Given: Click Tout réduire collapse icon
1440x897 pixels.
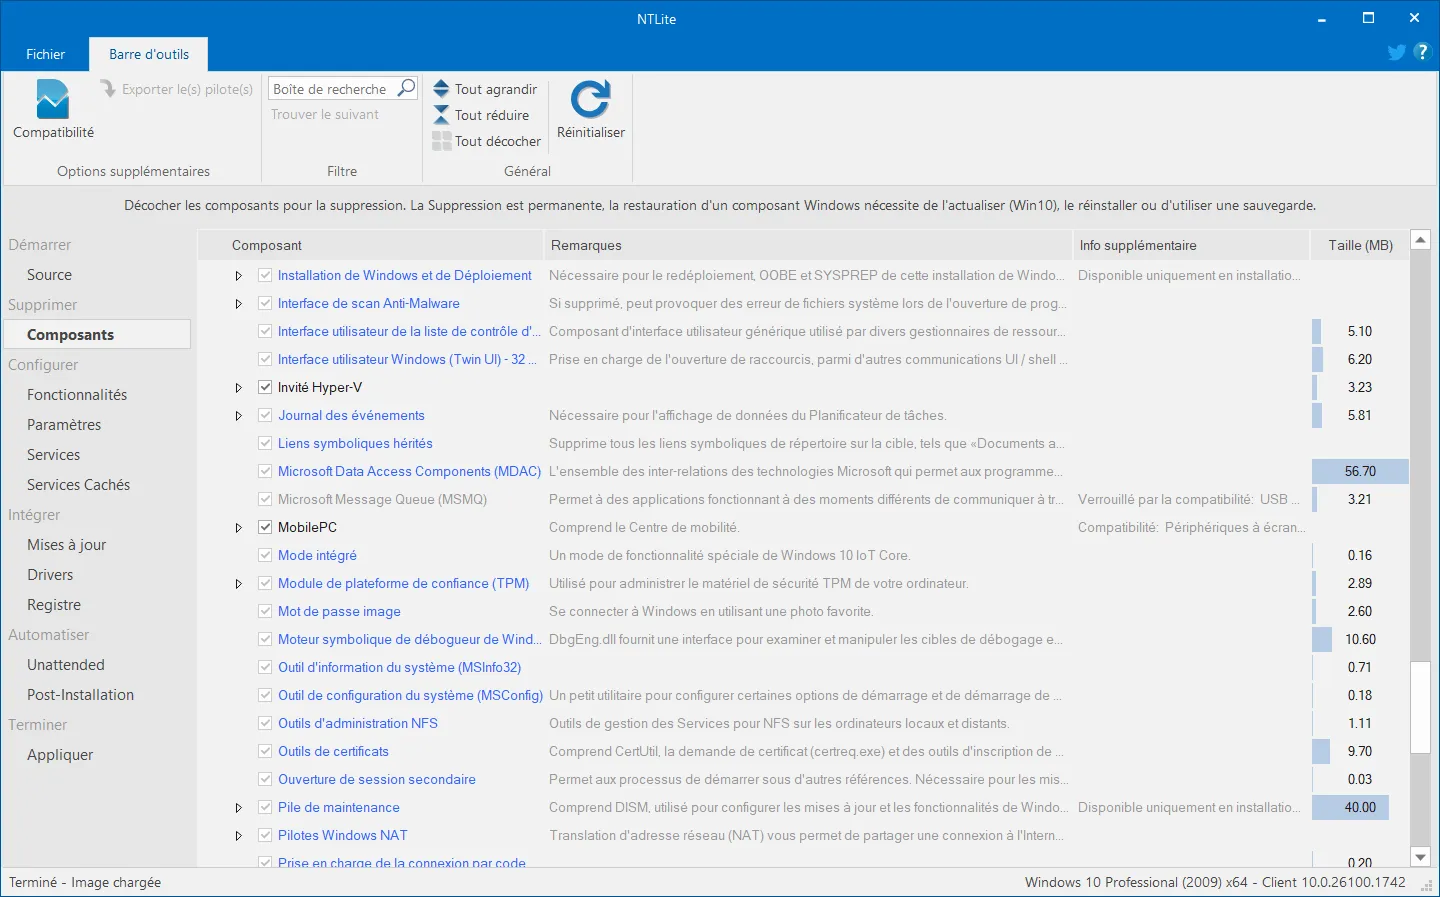Looking at the screenshot, I should click(441, 115).
